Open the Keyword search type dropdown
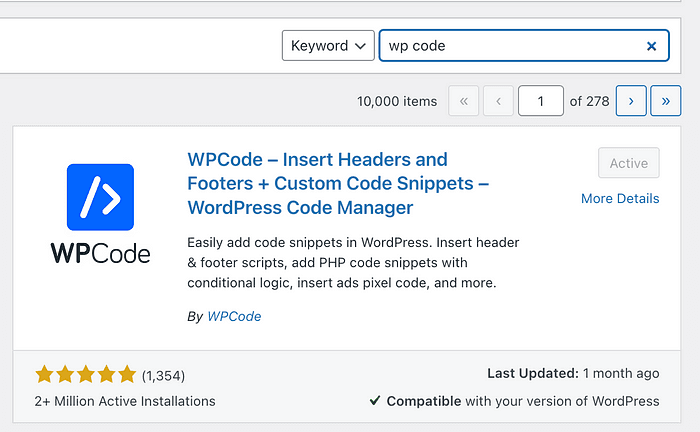The height and width of the screenshot is (432, 700). (327, 46)
